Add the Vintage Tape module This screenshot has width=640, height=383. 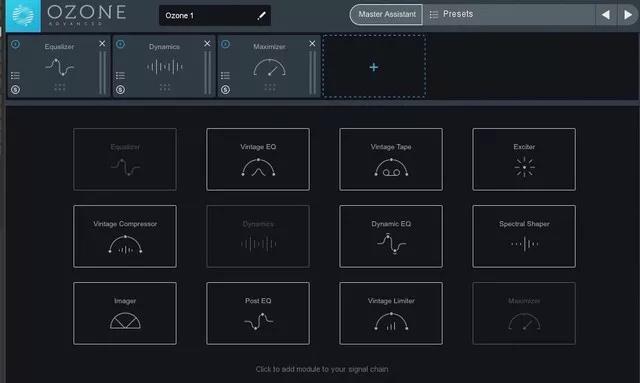(x=391, y=159)
